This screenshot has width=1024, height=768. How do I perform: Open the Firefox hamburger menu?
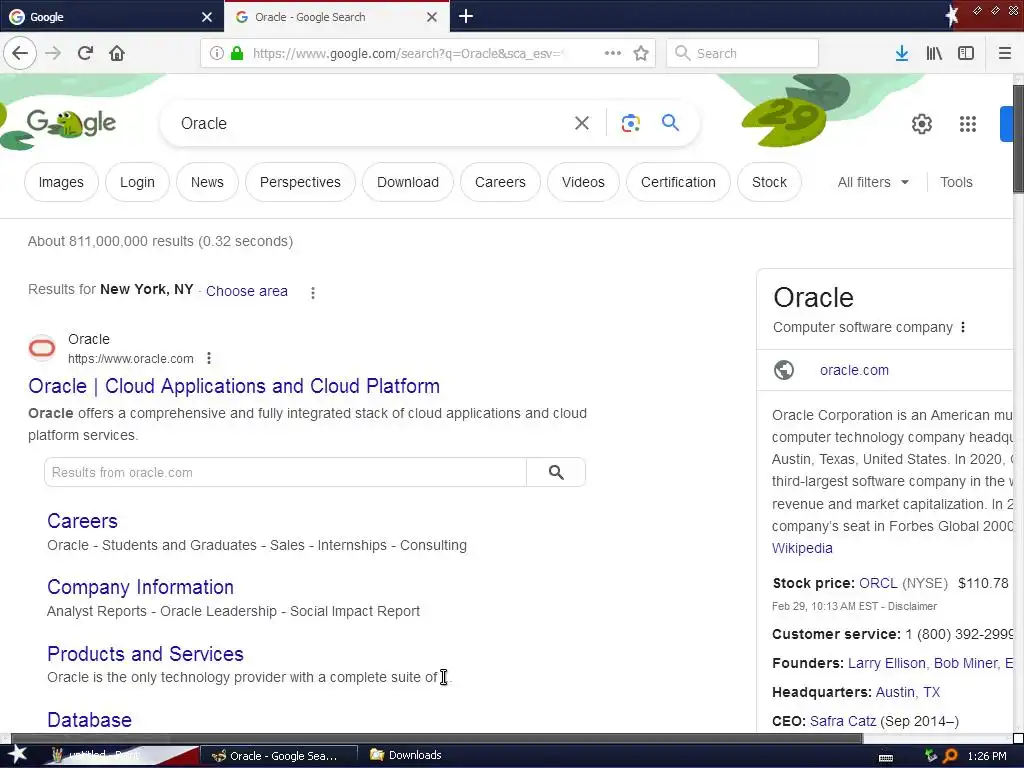pyautogui.click(x=1004, y=53)
